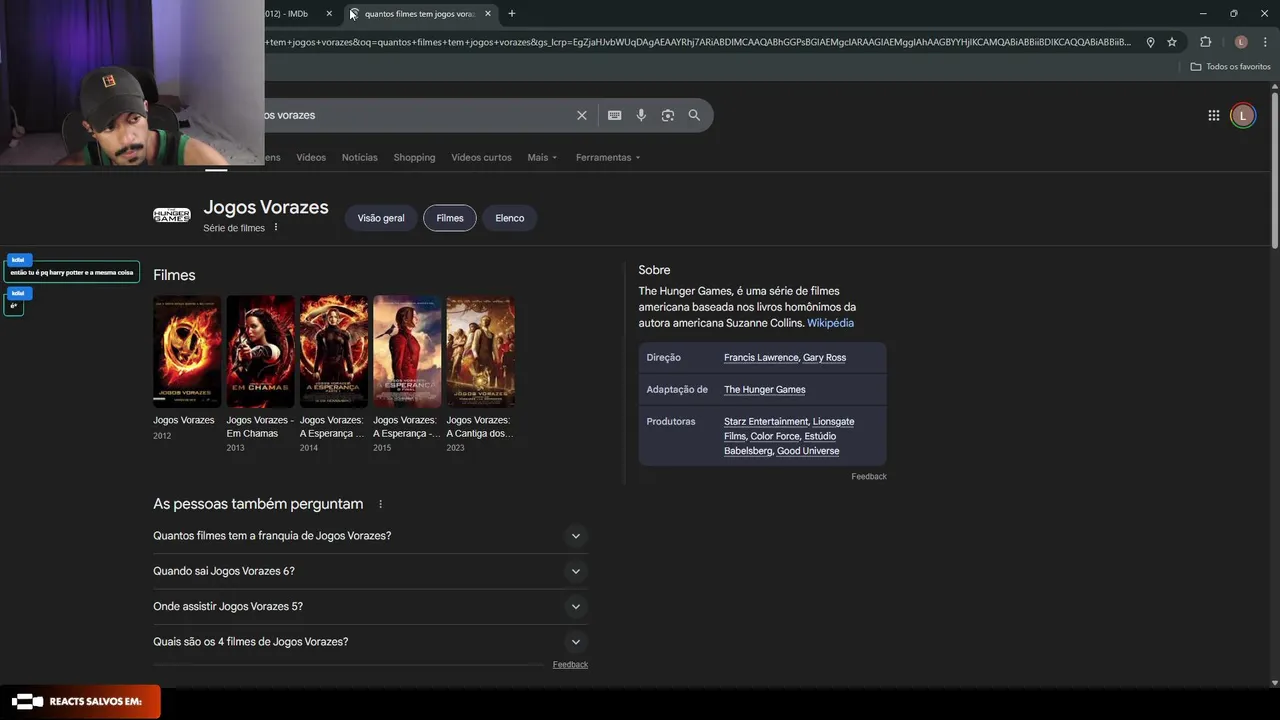
Task: Open the 'Em Chamas' 2013 poster
Action: (x=260, y=351)
